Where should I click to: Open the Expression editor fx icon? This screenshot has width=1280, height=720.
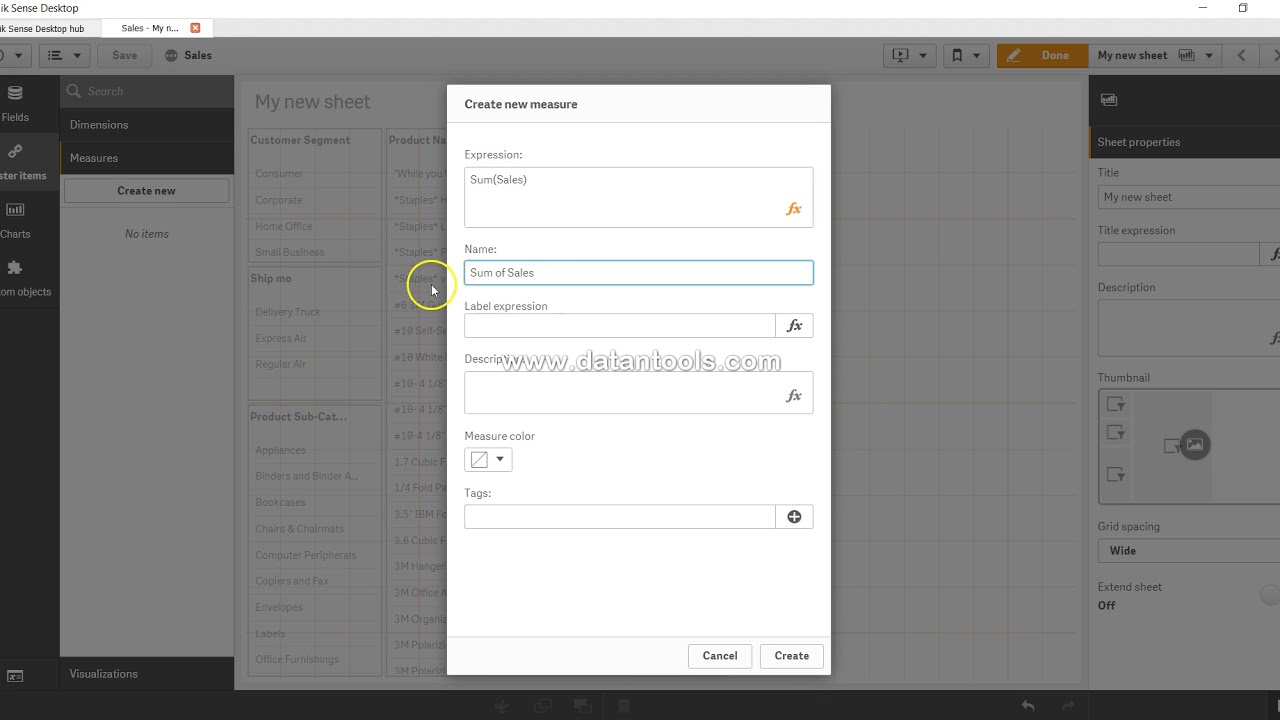(x=793, y=209)
